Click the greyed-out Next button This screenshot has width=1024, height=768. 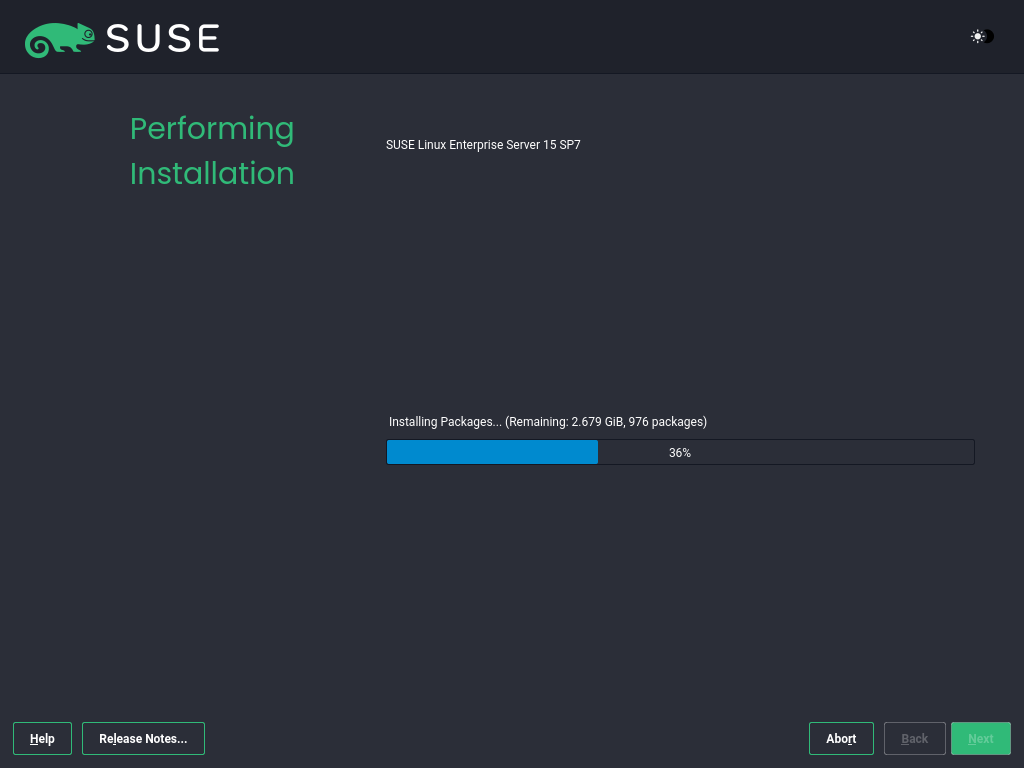[x=980, y=738]
